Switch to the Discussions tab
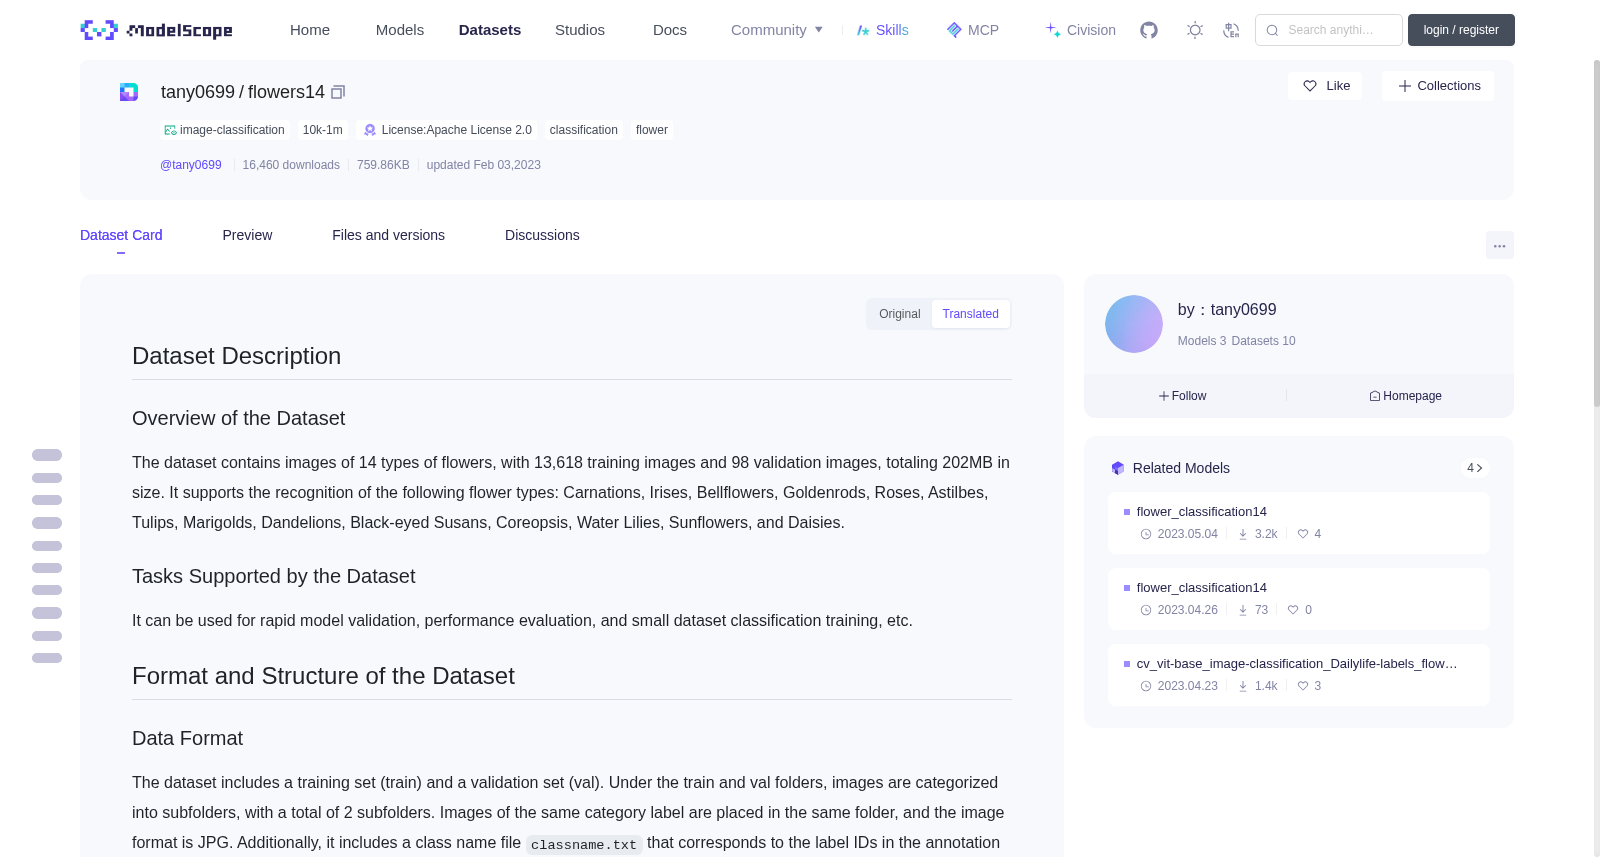The width and height of the screenshot is (1600, 857). tap(542, 235)
